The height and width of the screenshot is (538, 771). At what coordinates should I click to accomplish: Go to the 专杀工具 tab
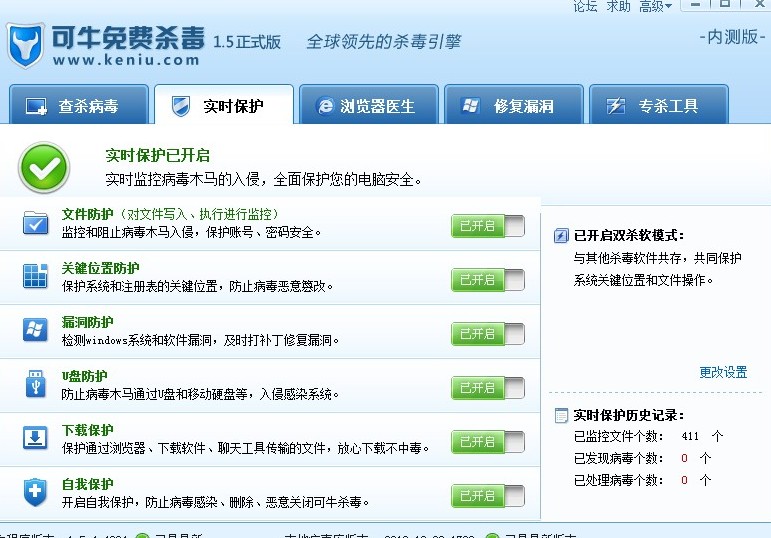656,106
